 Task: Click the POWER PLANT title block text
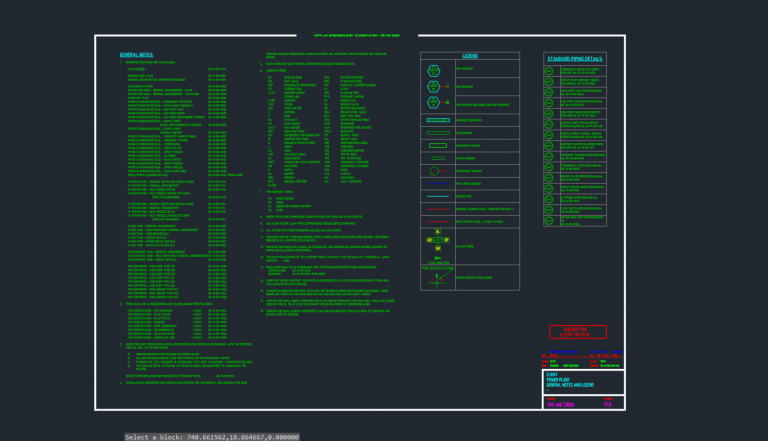coord(557,380)
